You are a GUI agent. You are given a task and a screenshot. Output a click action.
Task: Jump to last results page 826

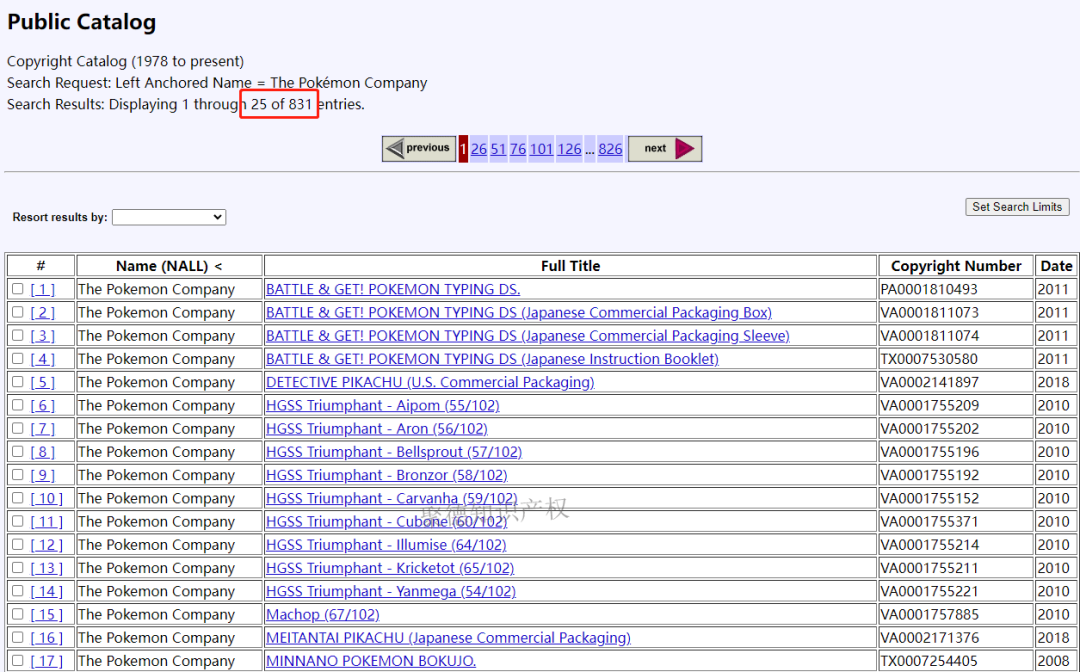click(610, 149)
